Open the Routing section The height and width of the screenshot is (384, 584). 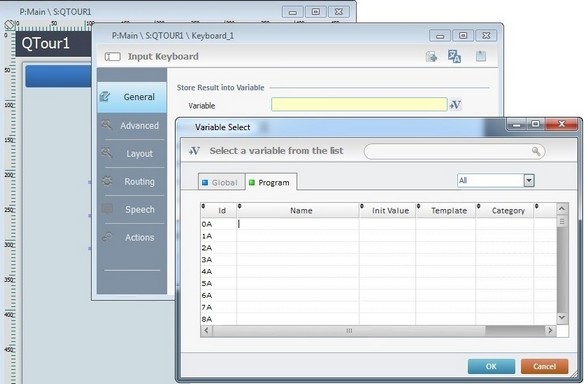tap(132, 181)
